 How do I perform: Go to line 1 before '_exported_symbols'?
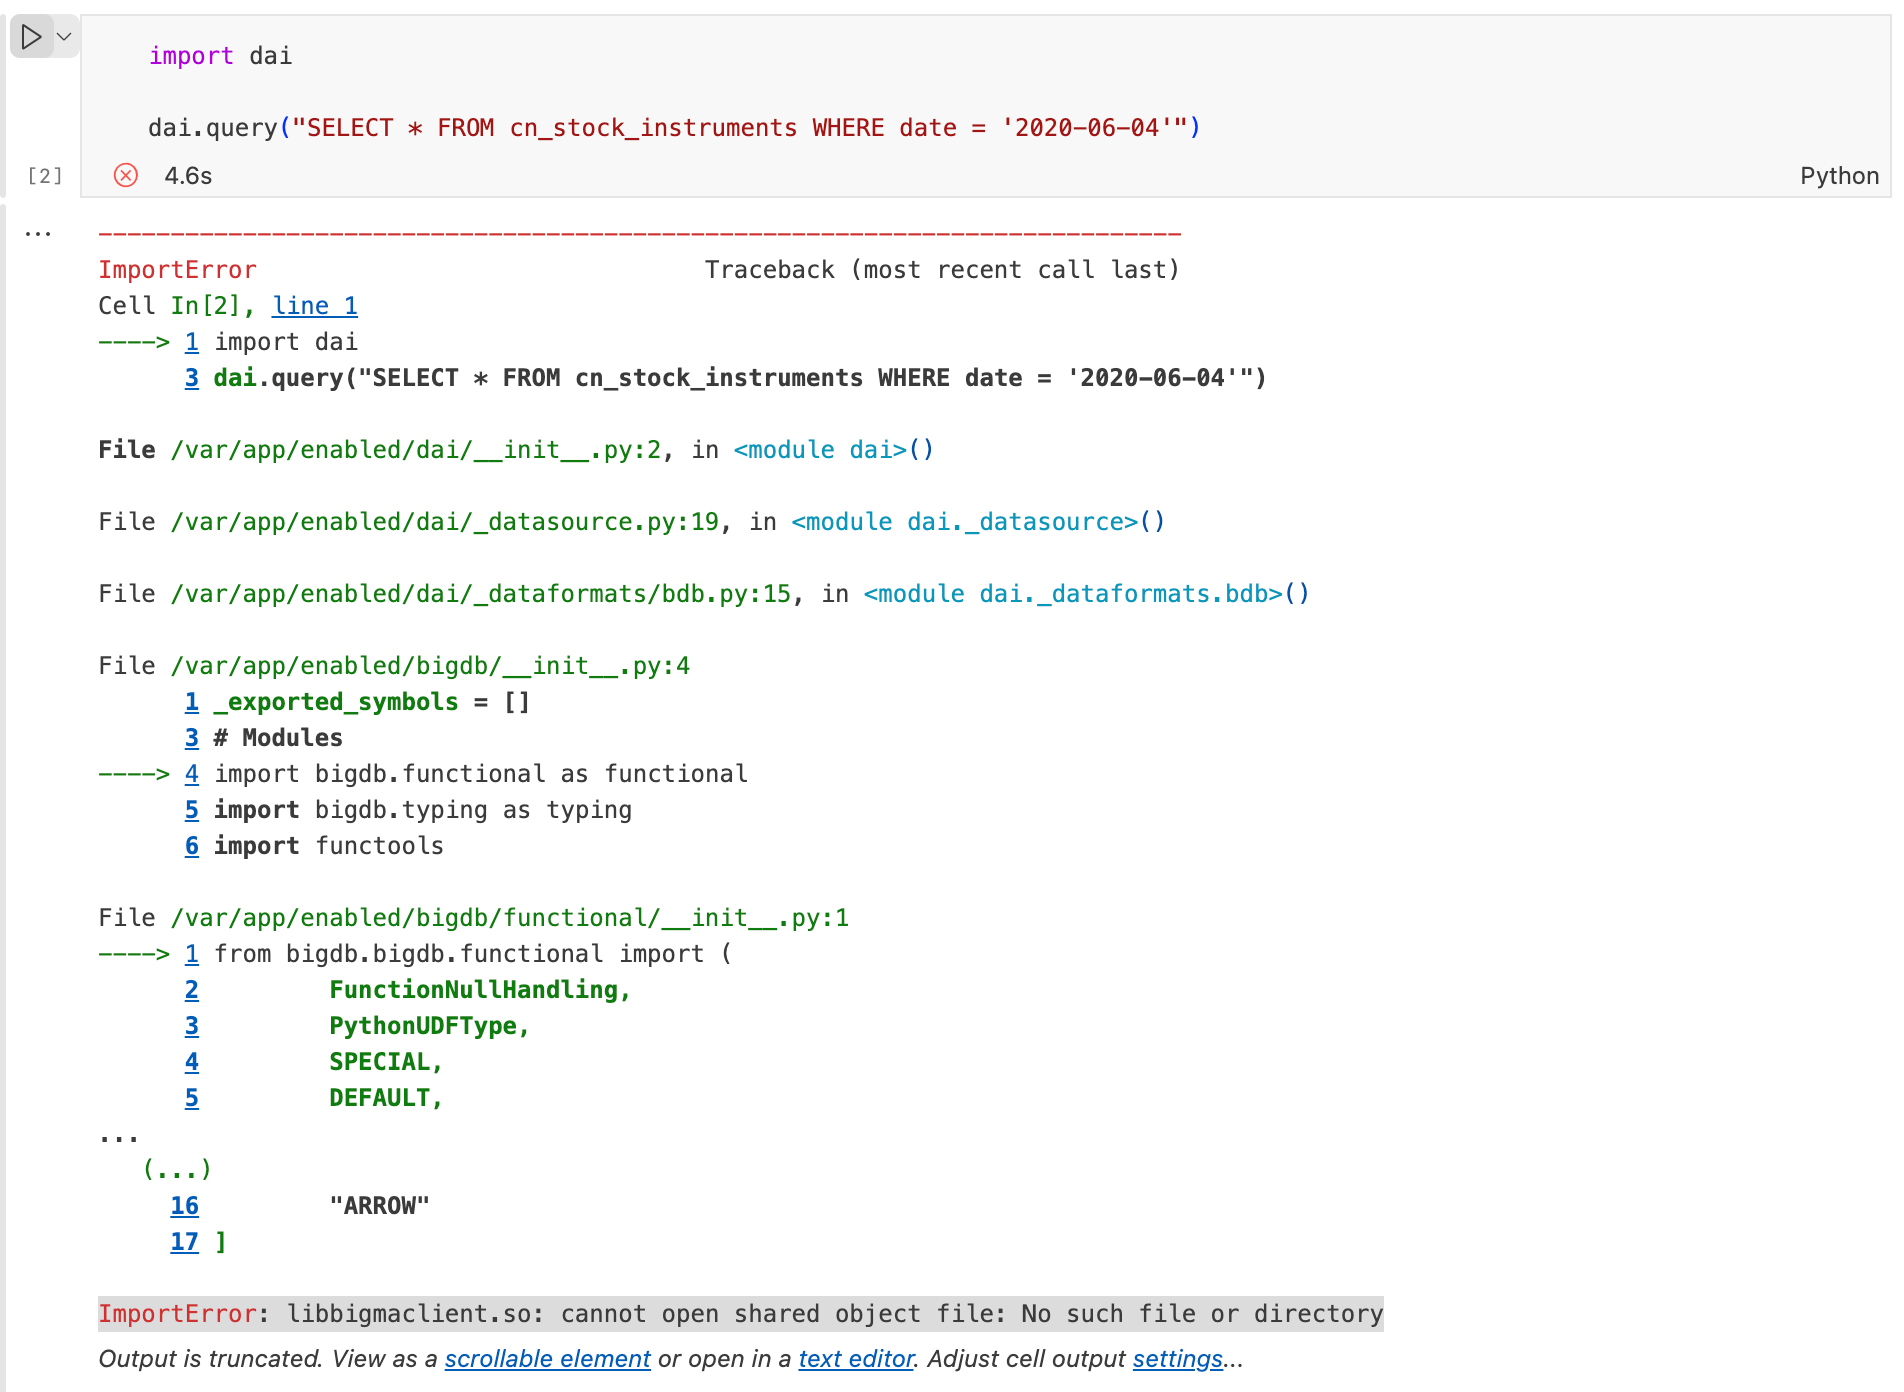191,702
